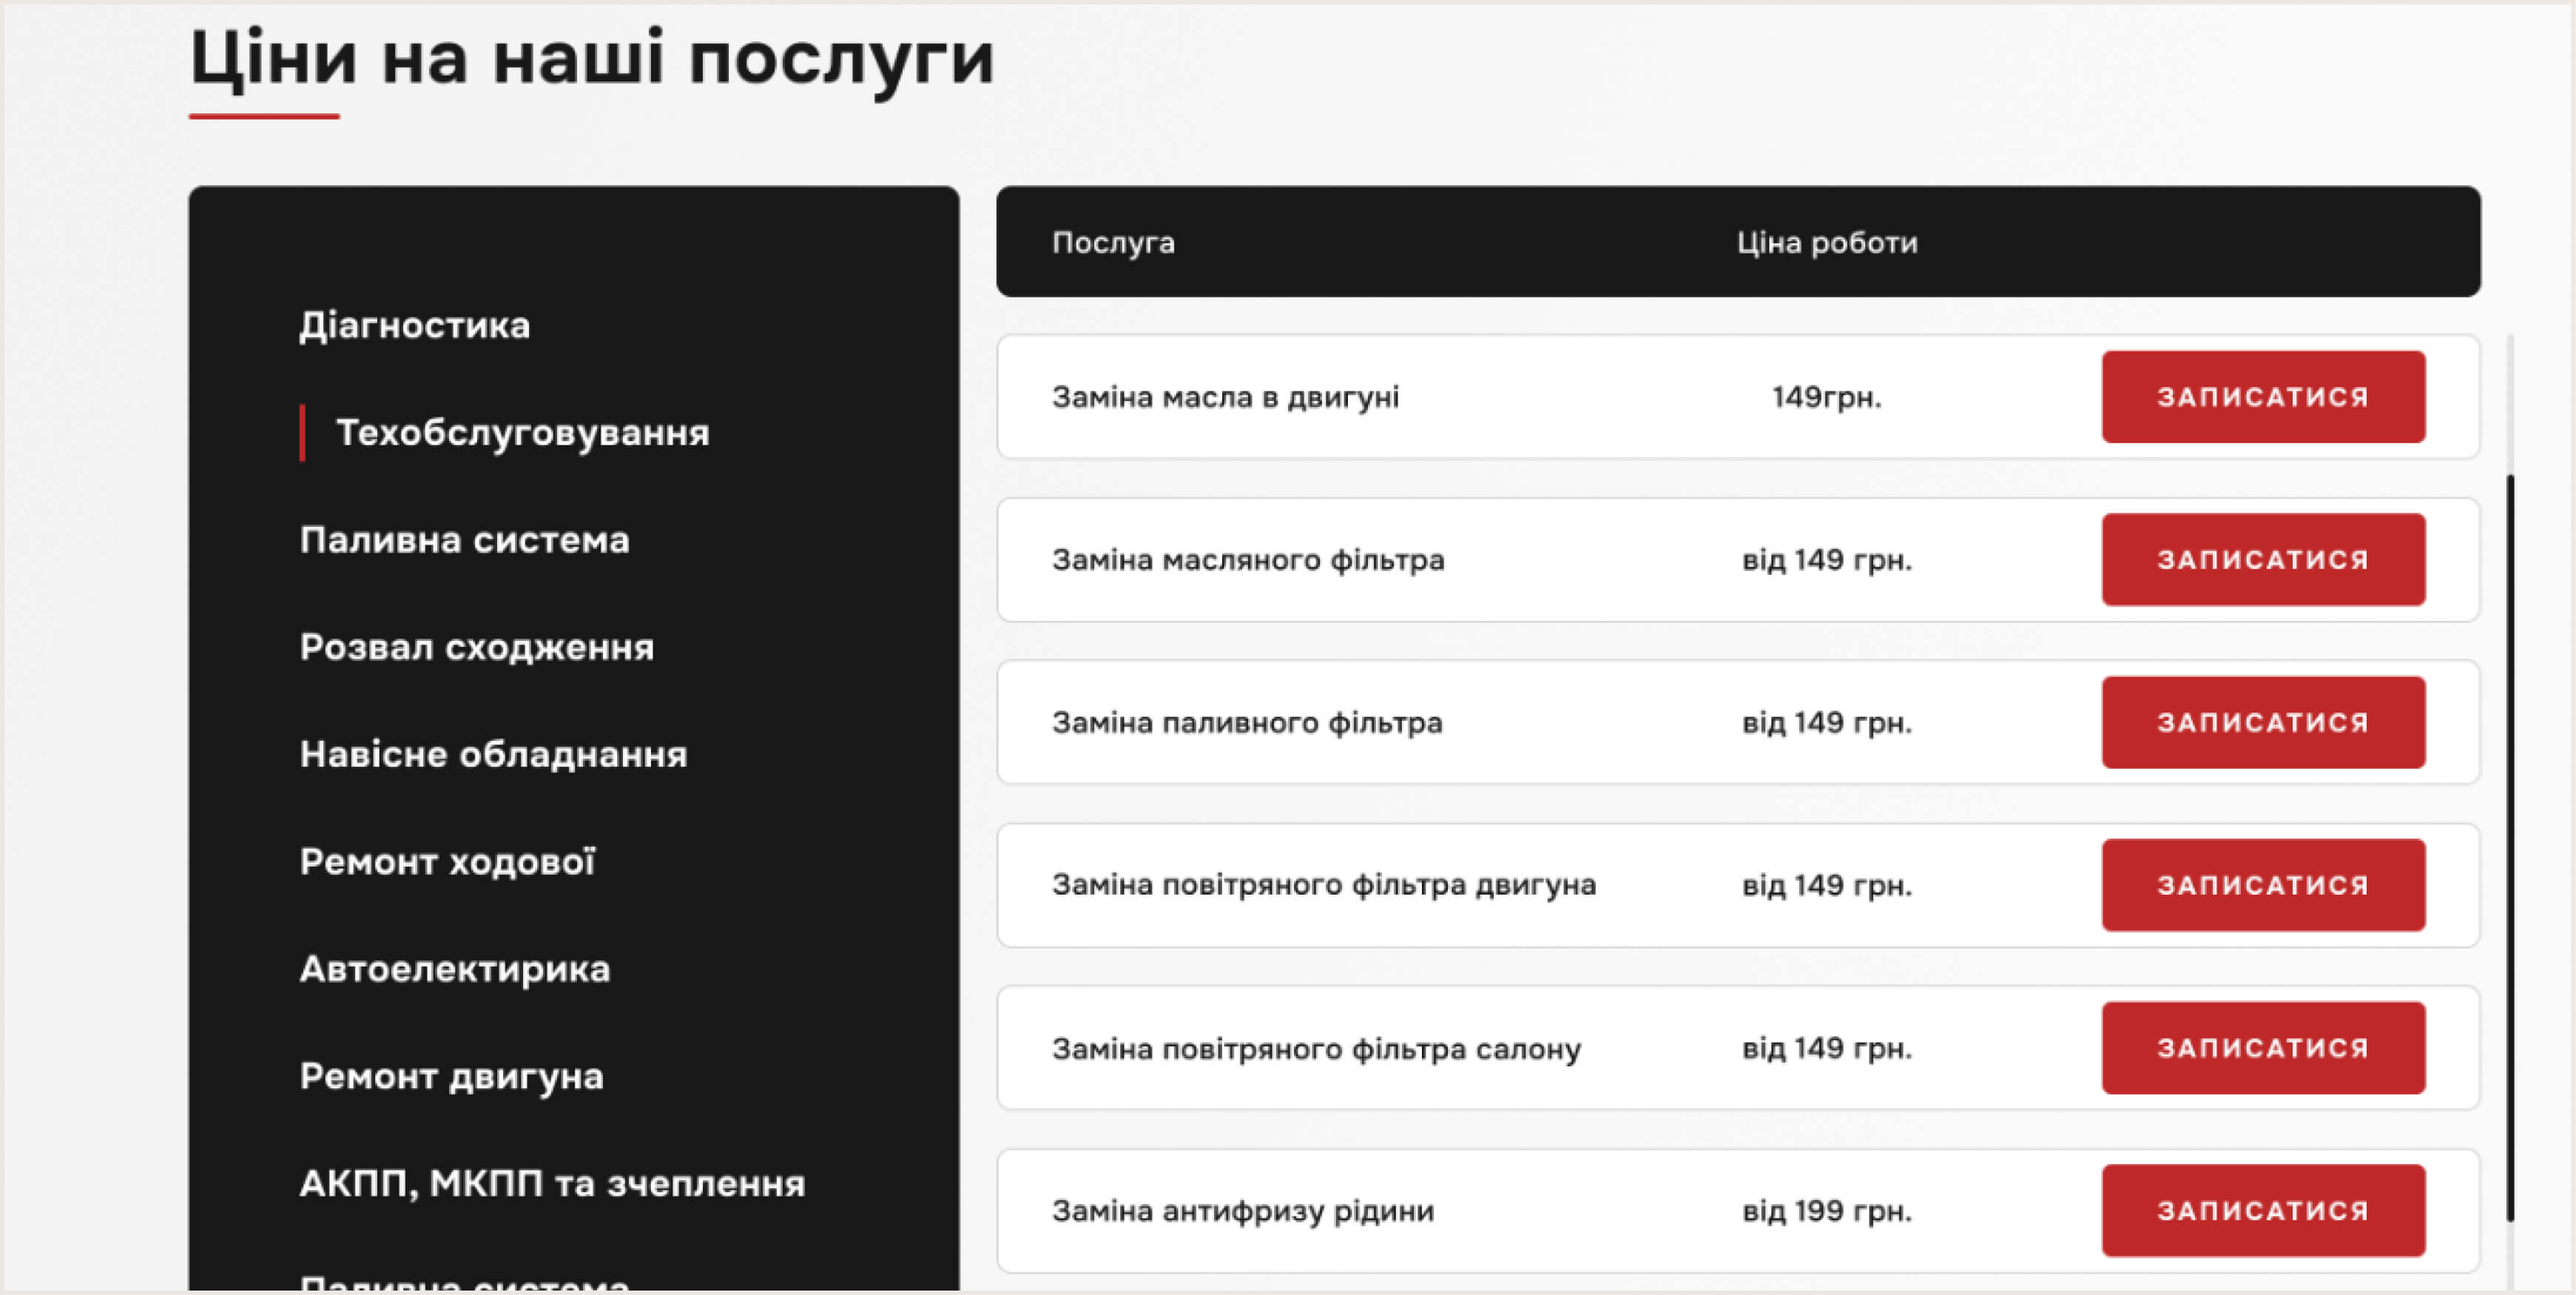This screenshot has width=2576, height=1295.
Task: Click Записатися for Заміна масляного фільтра
Action: [x=2262, y=560]
